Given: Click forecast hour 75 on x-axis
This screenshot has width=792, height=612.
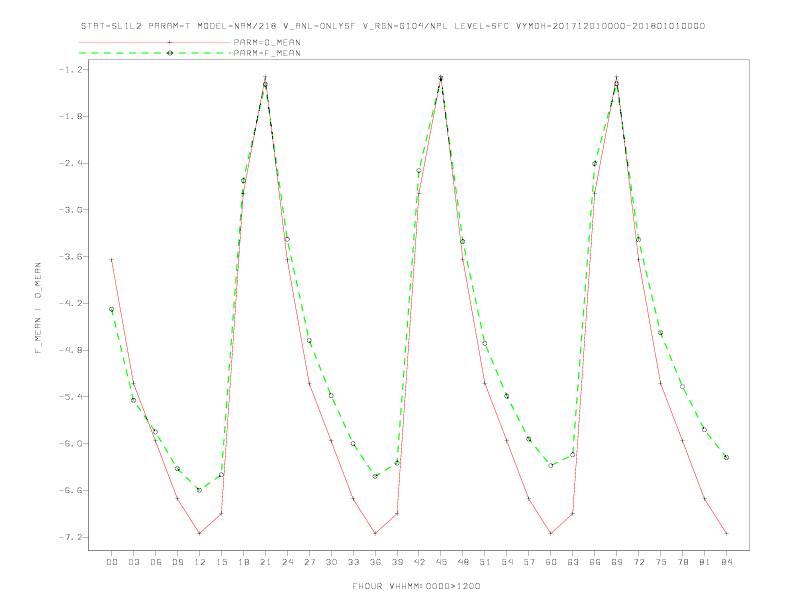Looking at the screenshot, I should pos(661,562).
